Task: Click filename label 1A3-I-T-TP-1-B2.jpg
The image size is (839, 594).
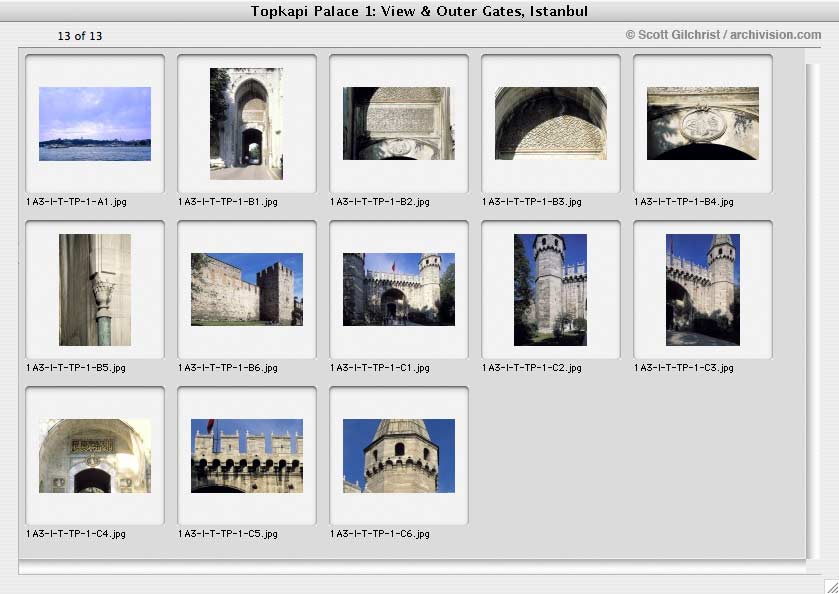Action: [380, 202]
